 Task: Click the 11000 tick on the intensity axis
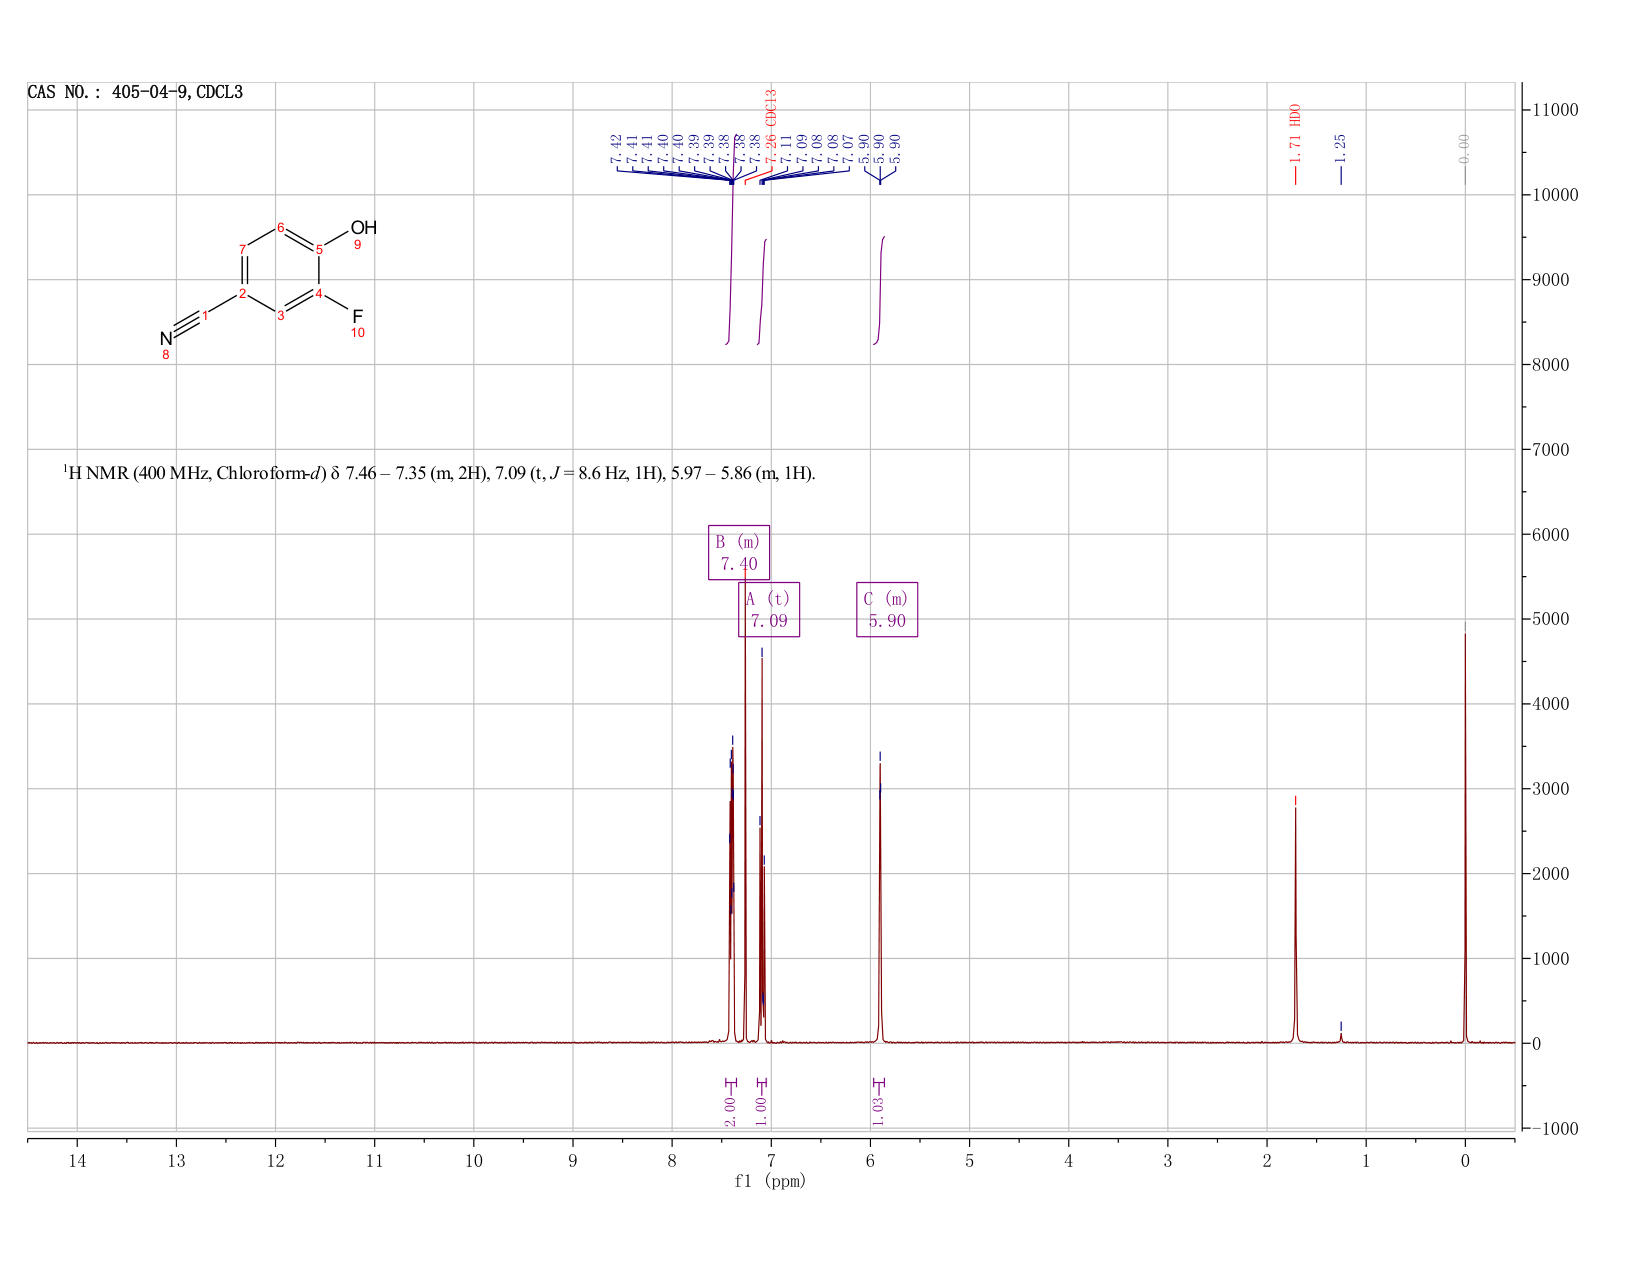pos(1555,110)
